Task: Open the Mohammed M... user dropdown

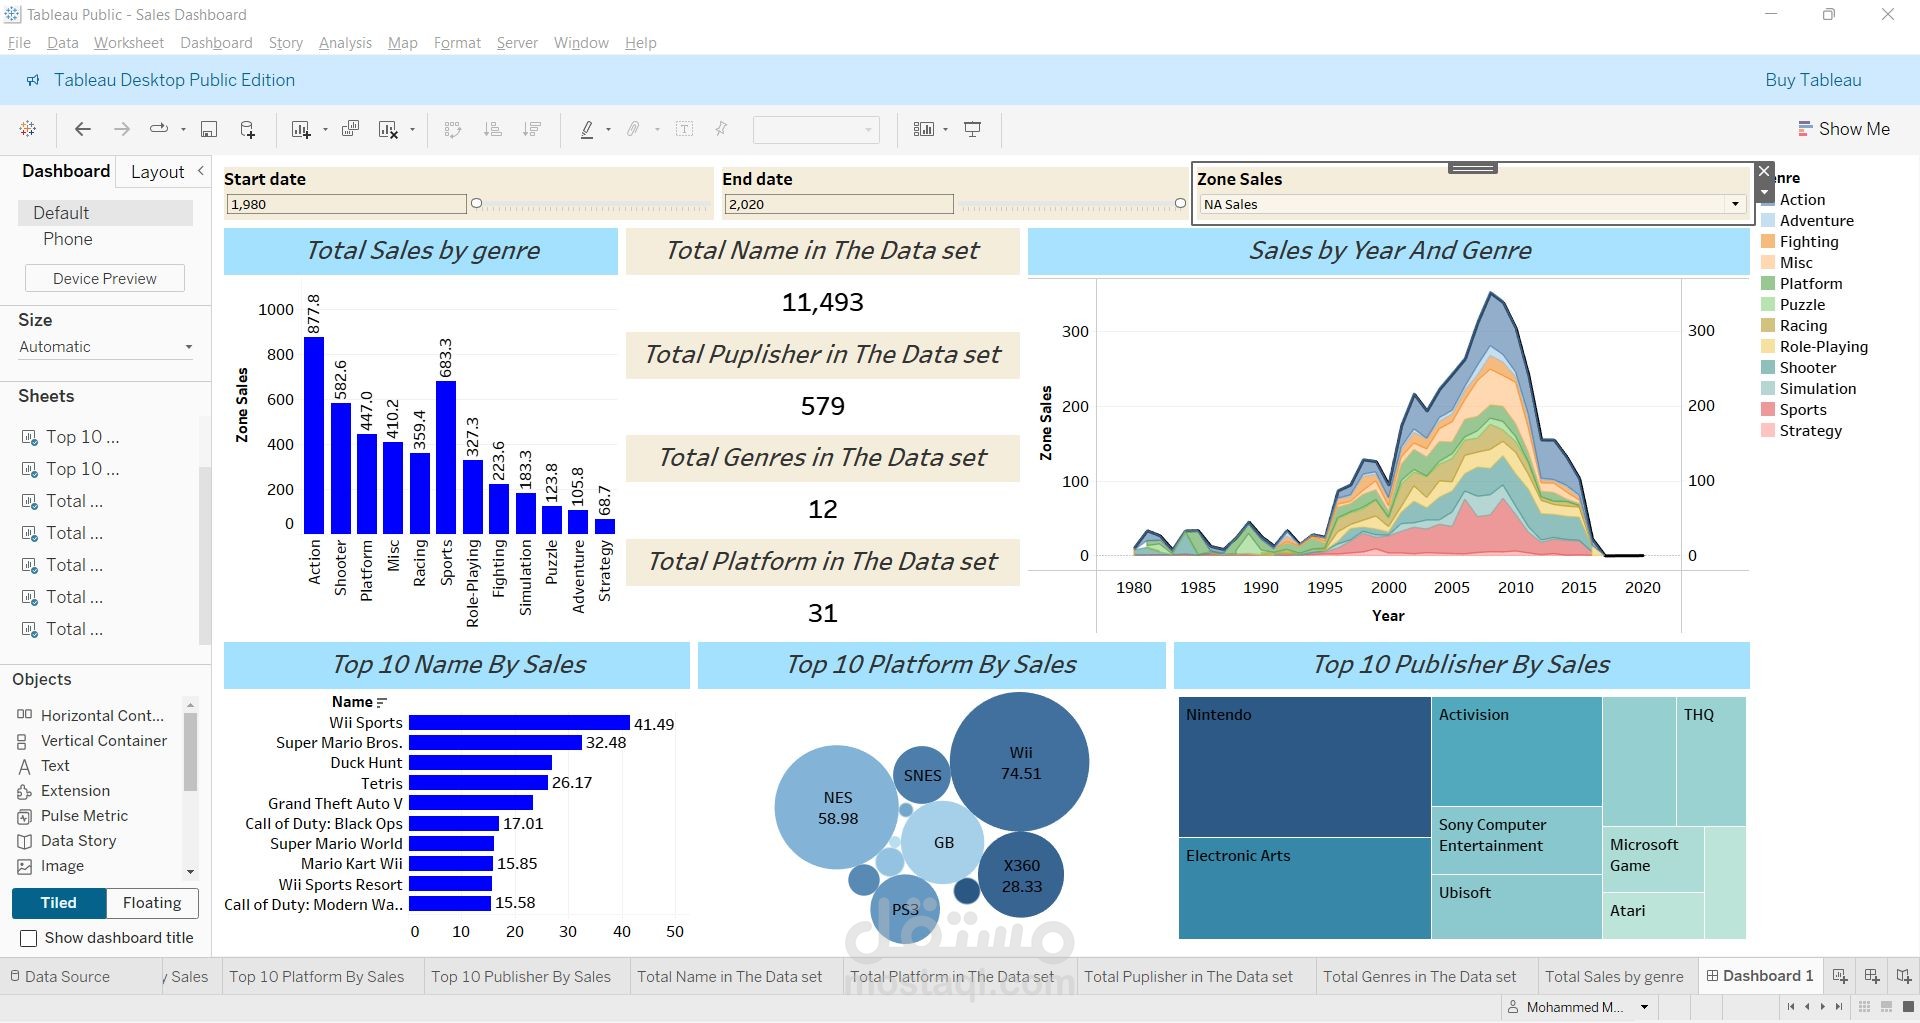Action: [x=1644, y=1007]
